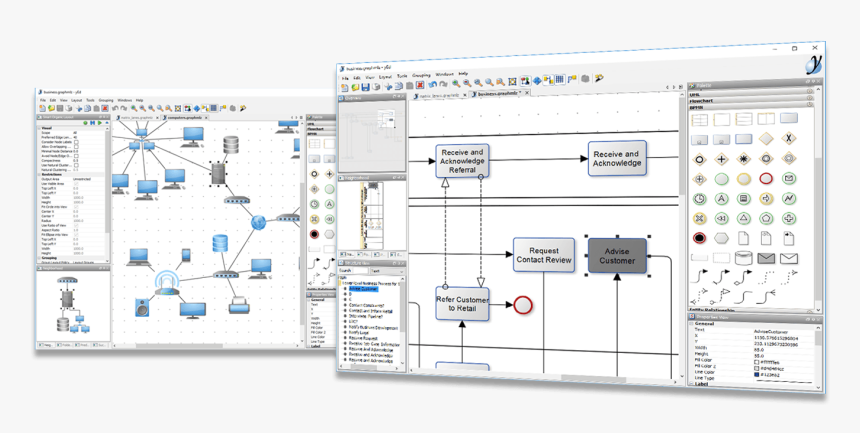Toggle Use Visible Area checkbox
Image resolution: width=860 pixels, height=433 pixels.
coord(76,183)
